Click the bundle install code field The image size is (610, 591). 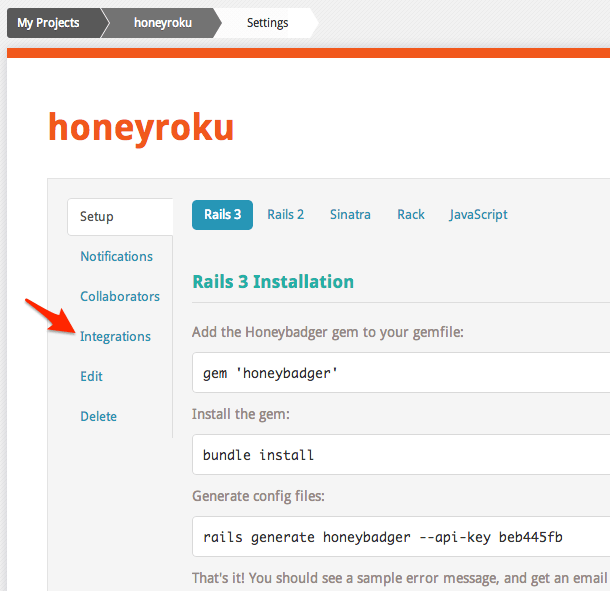(400, 455)
